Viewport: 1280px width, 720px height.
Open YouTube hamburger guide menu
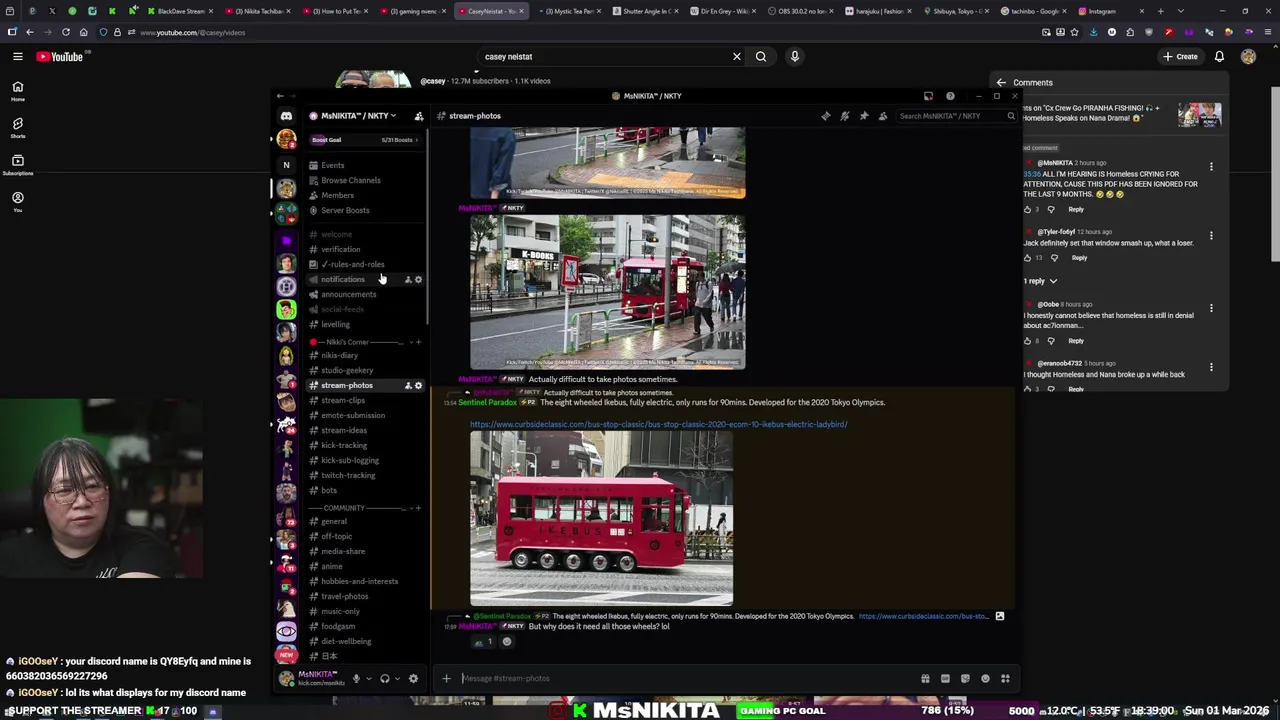tap(17, 57)
